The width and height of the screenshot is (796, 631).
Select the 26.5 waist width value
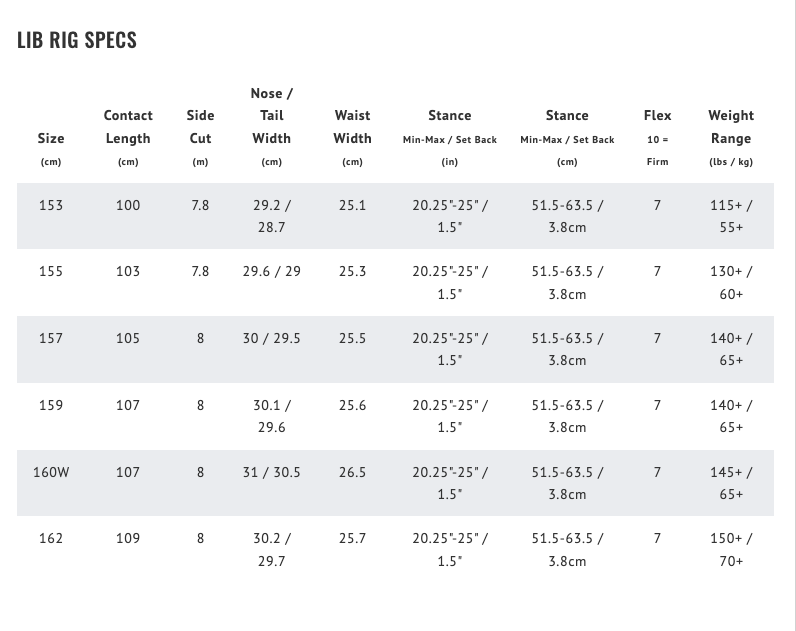pyautogui.click(x=352, y=472)
